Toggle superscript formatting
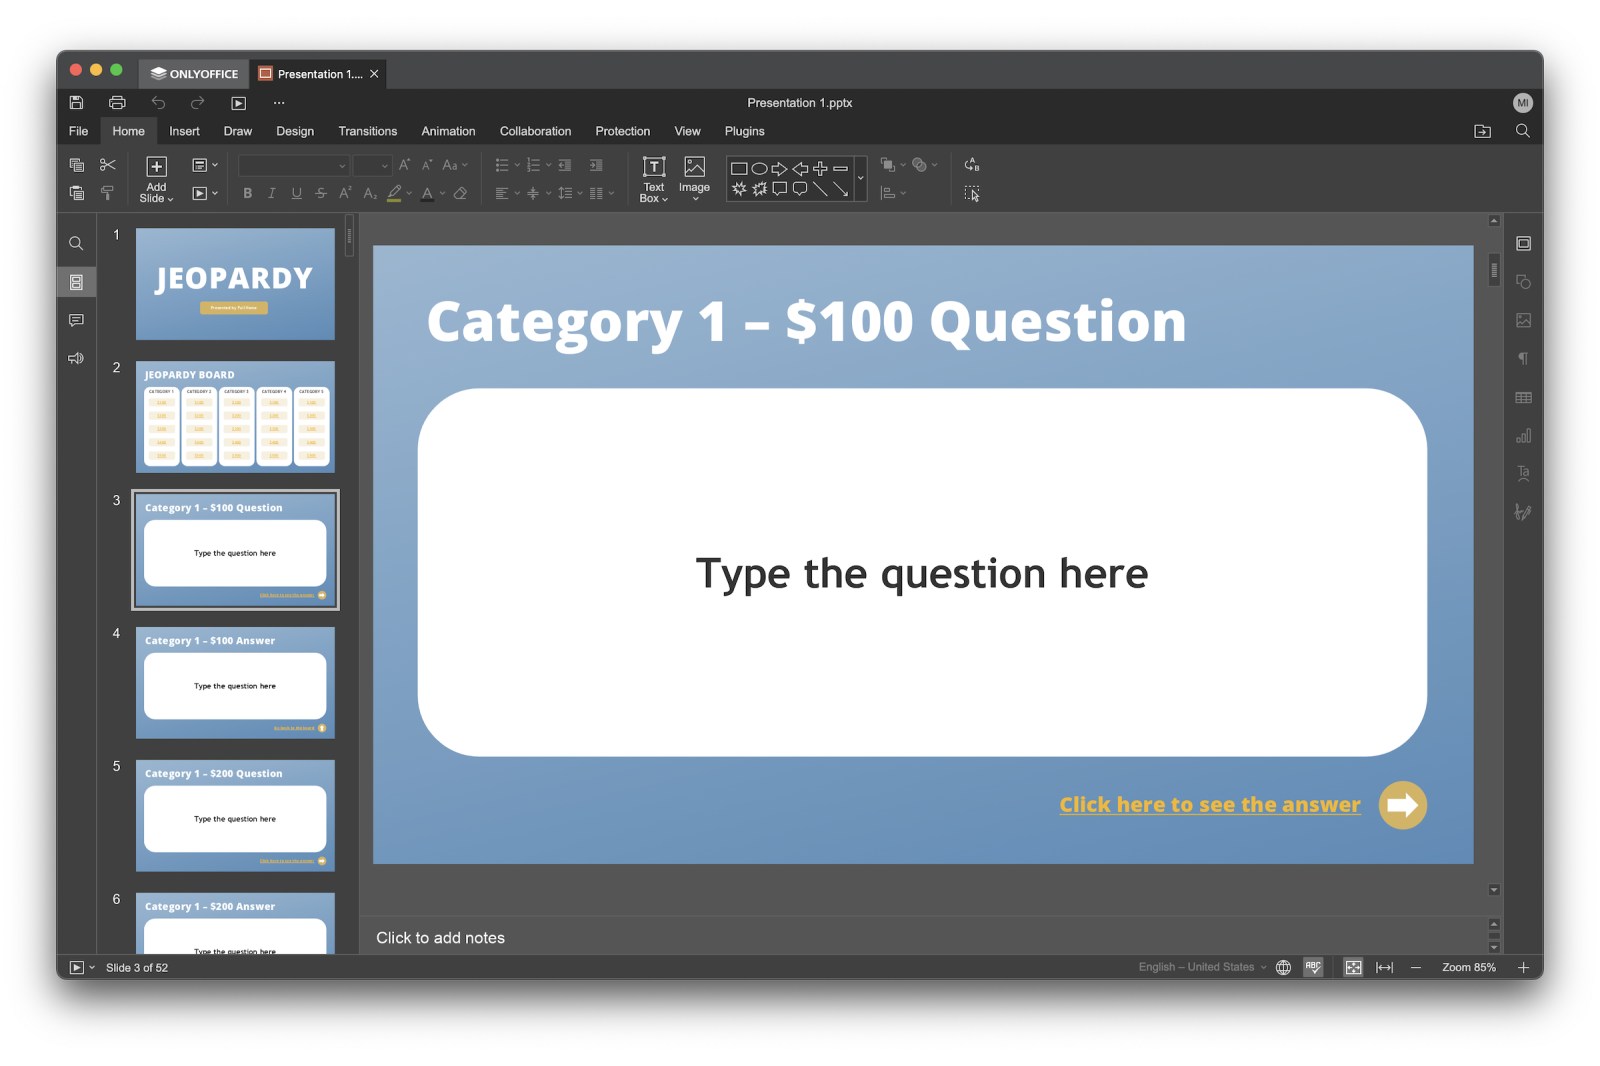The width and height of the screenshot is (1600, 1066). tap(345, 193)
